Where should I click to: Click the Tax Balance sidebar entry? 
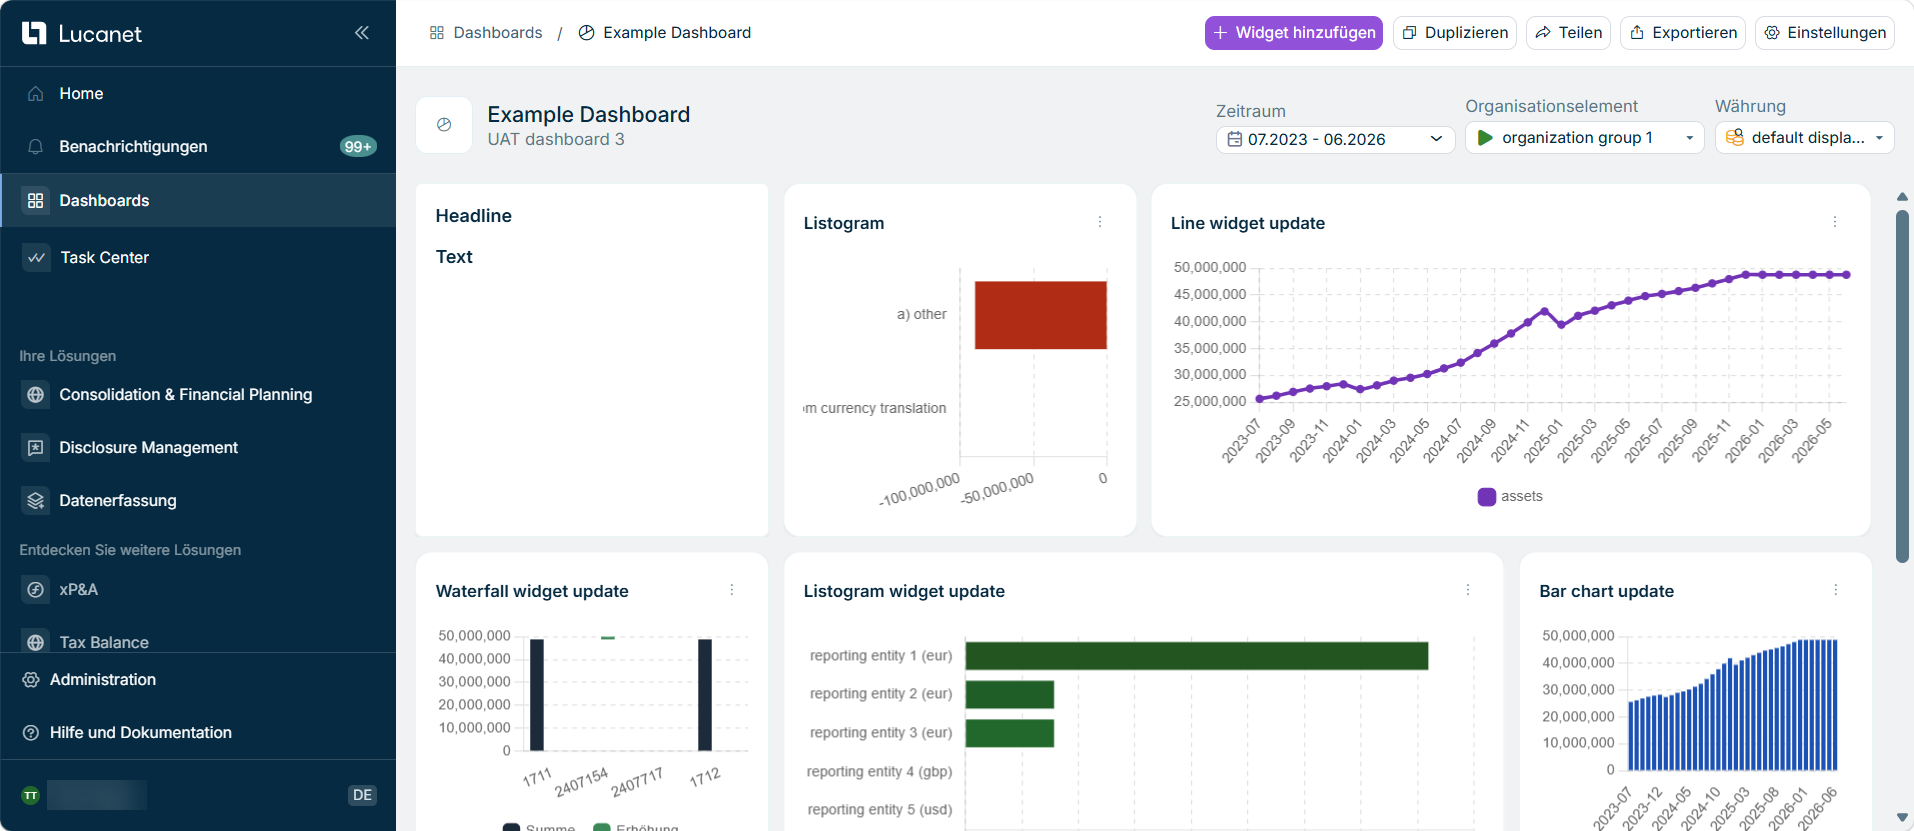click(198, 642)
